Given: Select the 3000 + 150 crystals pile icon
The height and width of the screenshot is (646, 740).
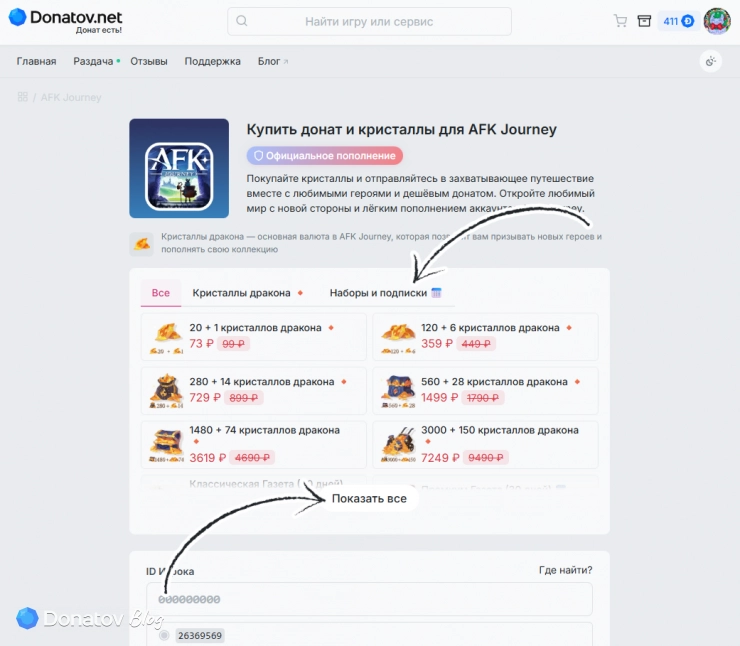Looking at the screenshot, I should pos(398,445).
